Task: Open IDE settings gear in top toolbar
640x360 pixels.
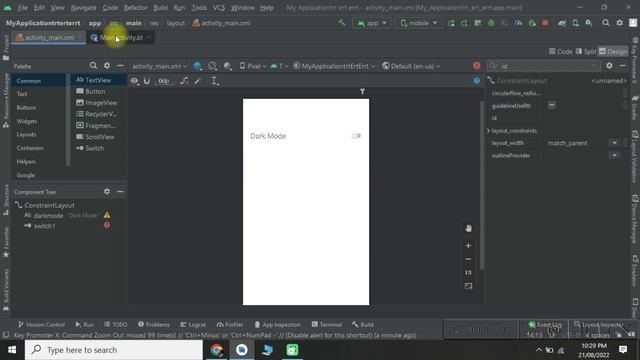Action: [620, 23]
